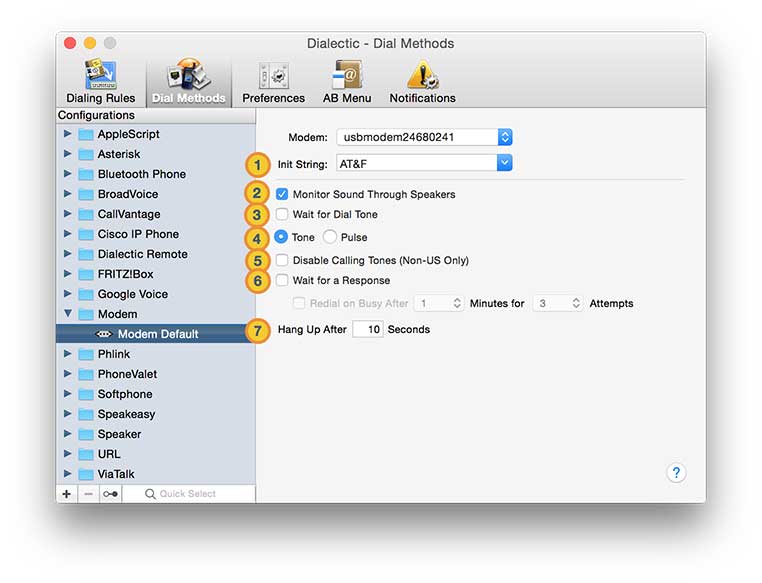
Task: Expand the Cisco IP Phone triangle
Action: click(68, 234)
